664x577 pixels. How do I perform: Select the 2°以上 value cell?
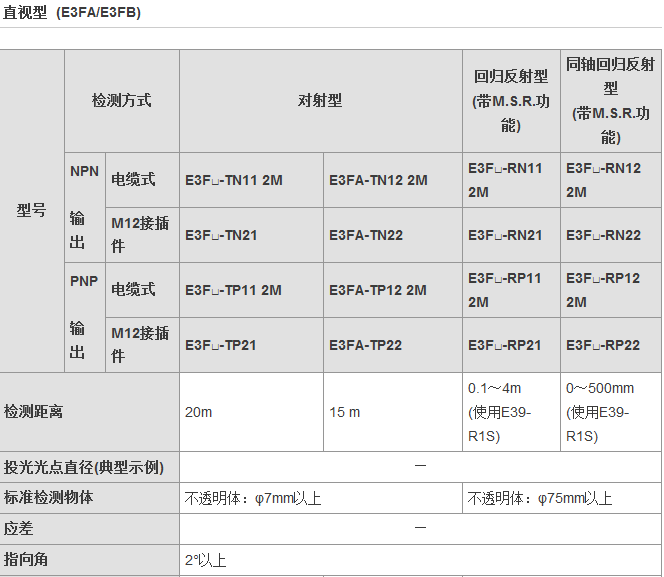(206, 560)
